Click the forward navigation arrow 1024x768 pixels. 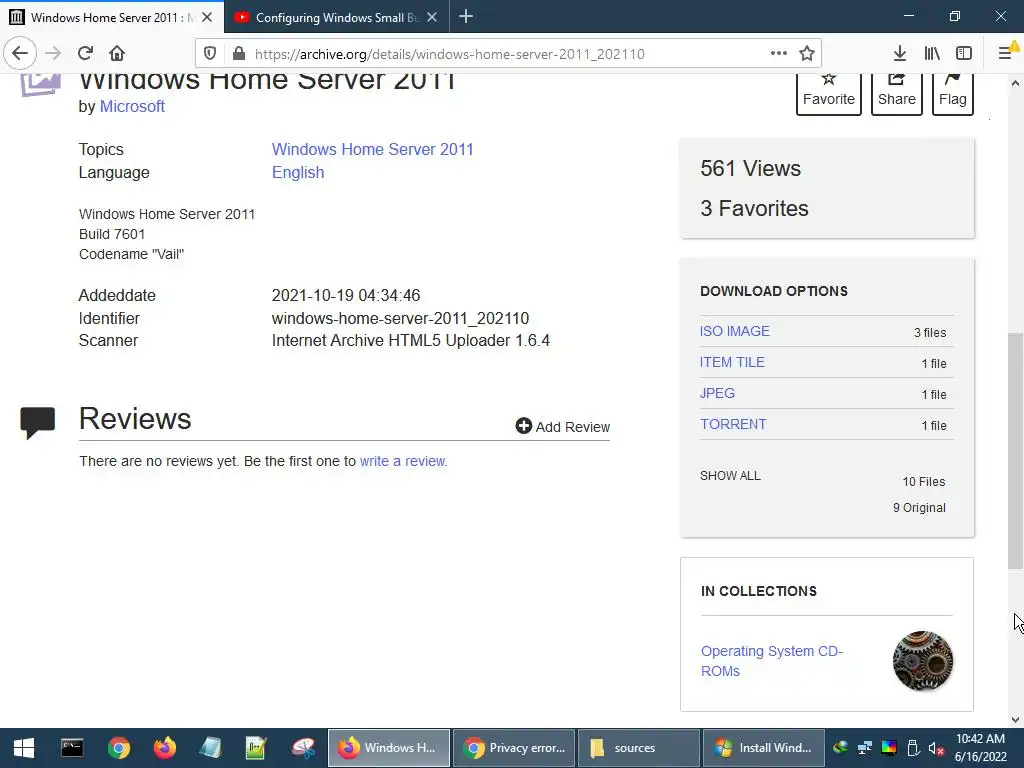[53, 53]
